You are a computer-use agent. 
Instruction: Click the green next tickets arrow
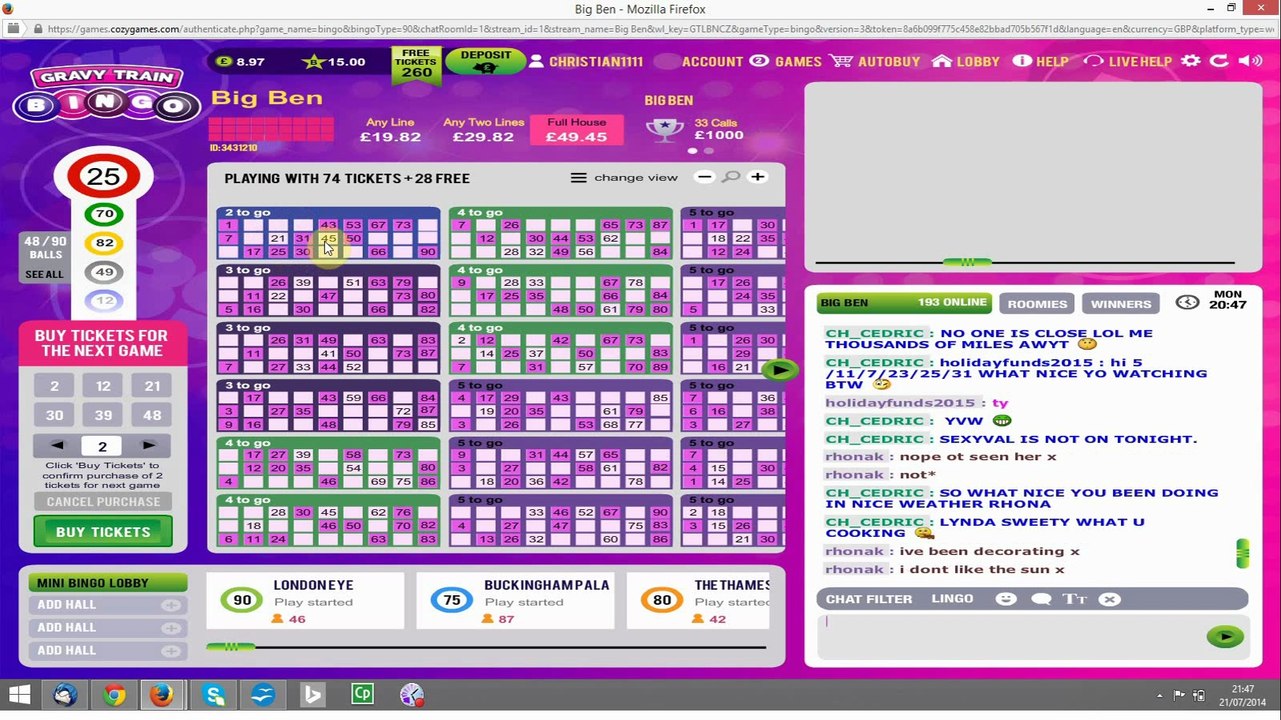(779, 370)
